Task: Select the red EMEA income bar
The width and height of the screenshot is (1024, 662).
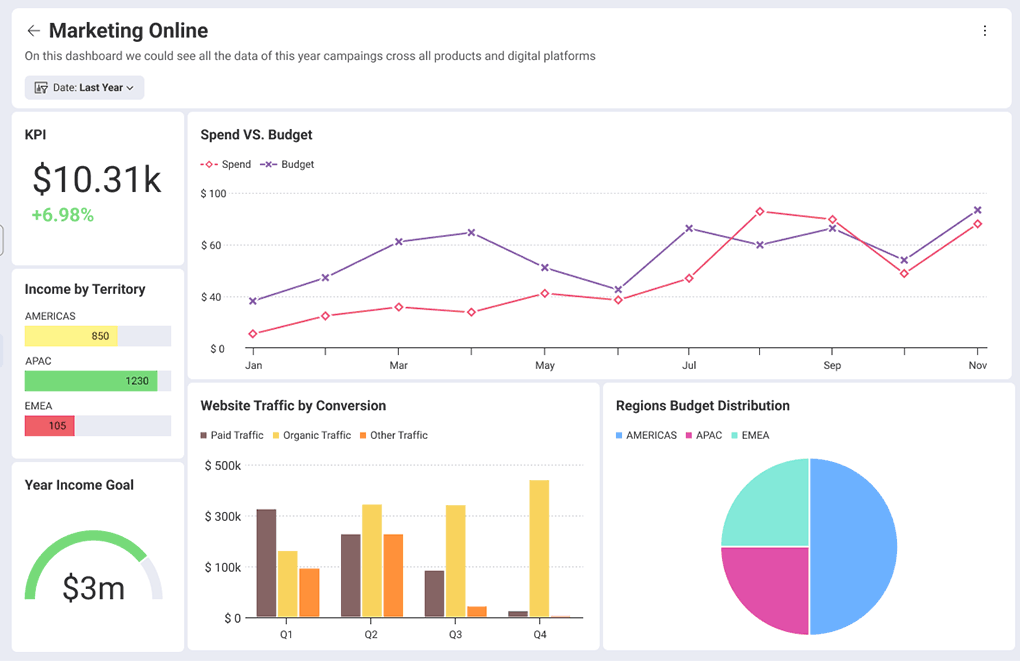Action: (x=50, y=427)
